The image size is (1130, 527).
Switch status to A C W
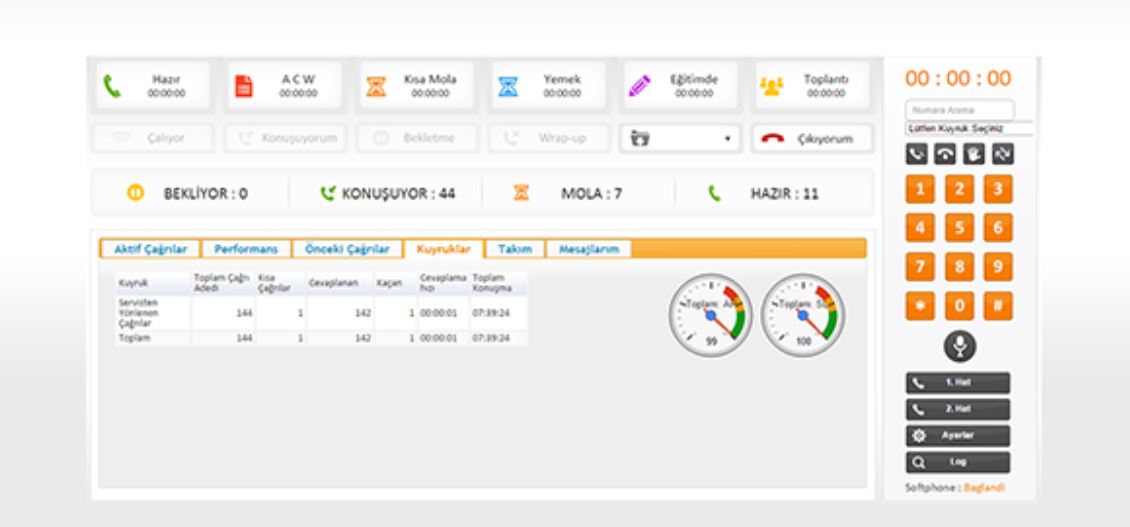pyautogui.click(x=285, y=86)
